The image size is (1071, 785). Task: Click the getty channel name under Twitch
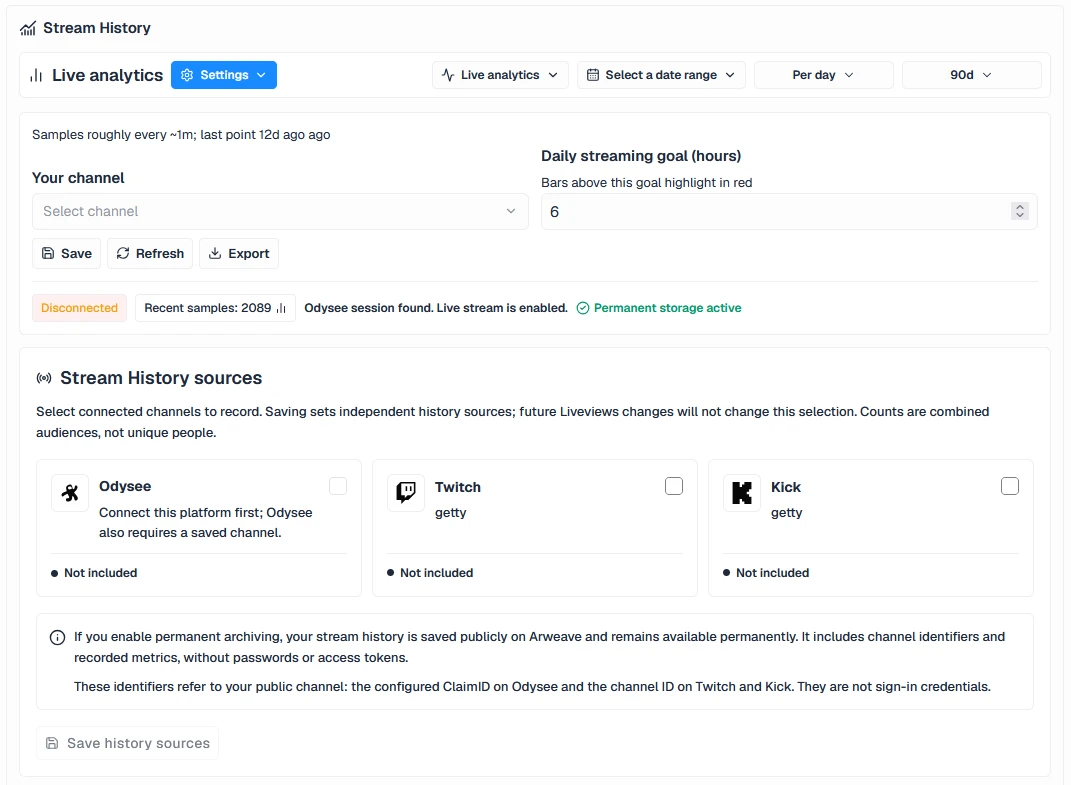[451, 513]
